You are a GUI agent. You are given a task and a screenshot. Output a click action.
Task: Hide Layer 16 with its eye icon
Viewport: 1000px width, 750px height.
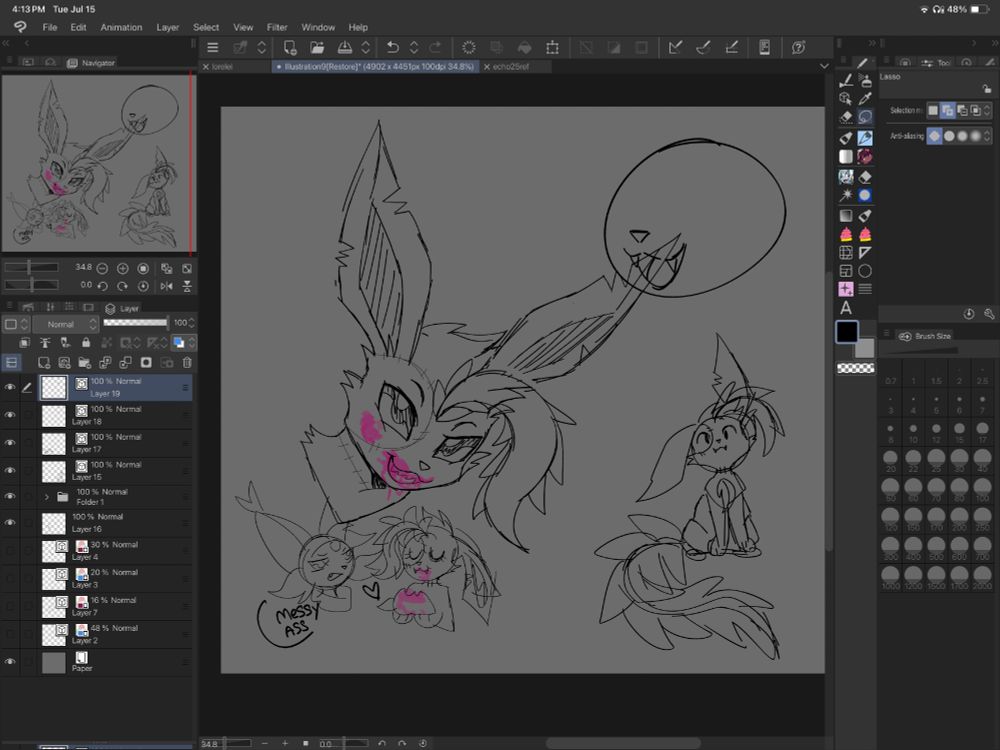tap(10, 523)
